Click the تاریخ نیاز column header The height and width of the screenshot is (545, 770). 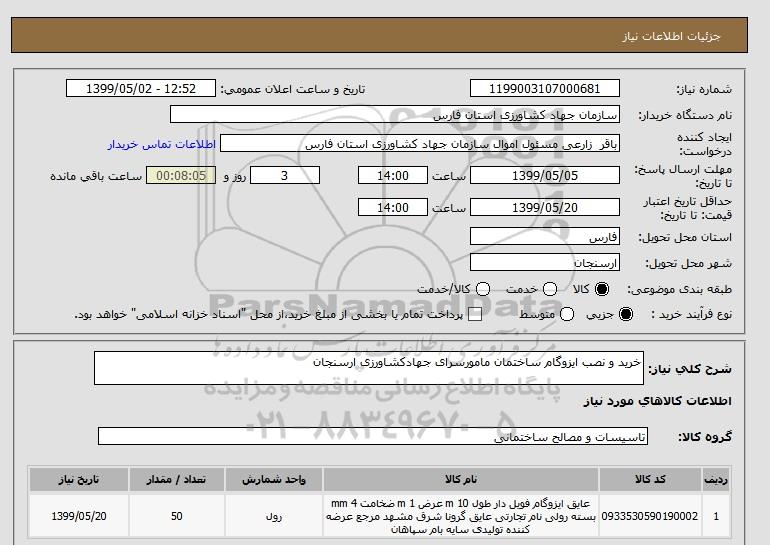[x=79, y=479]
